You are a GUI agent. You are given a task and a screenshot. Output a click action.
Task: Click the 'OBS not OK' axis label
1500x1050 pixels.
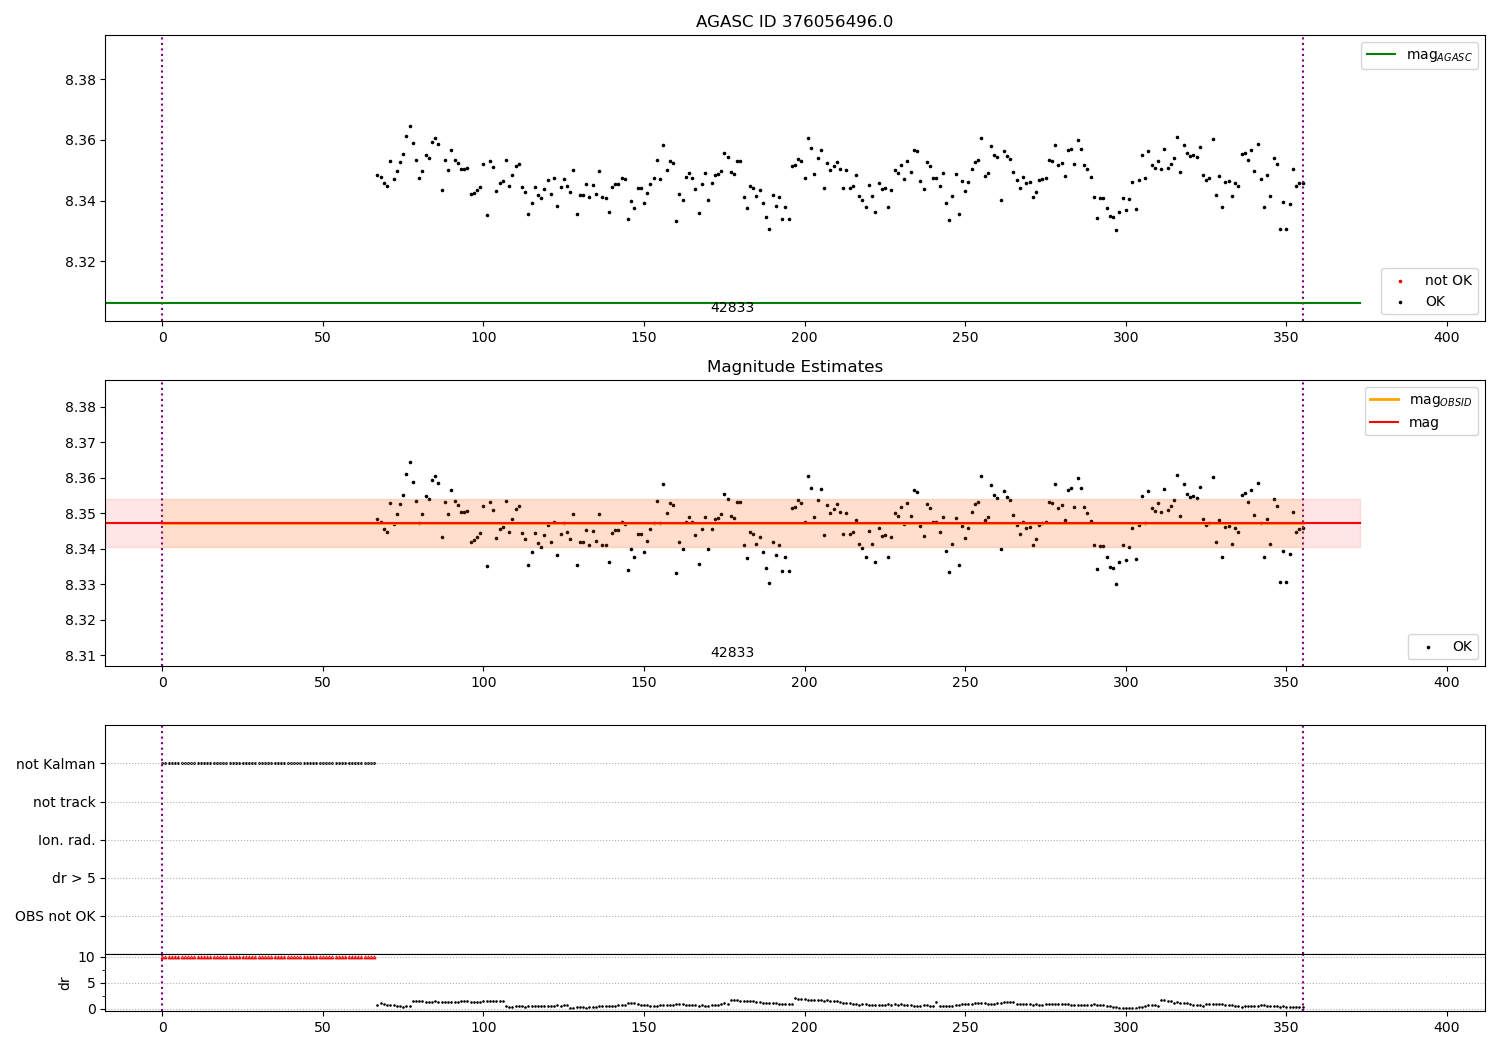[x=55, y=916]
